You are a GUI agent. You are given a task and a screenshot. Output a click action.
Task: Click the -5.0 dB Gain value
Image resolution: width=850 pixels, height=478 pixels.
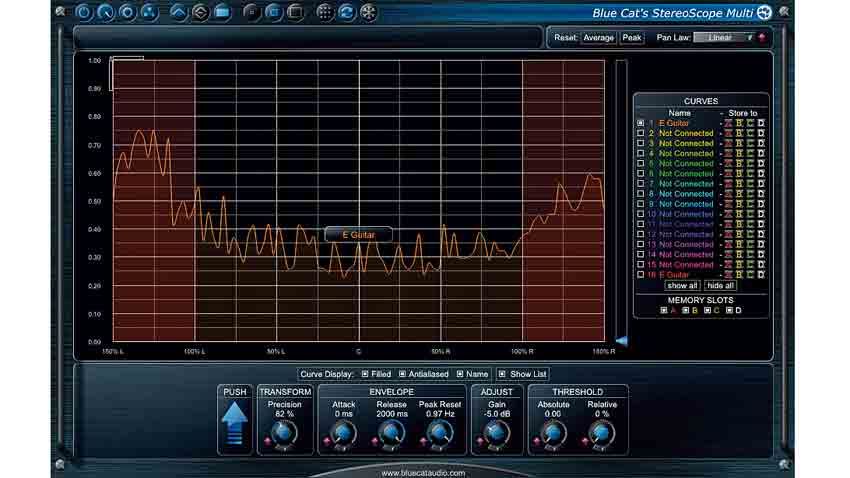[496, 414]
